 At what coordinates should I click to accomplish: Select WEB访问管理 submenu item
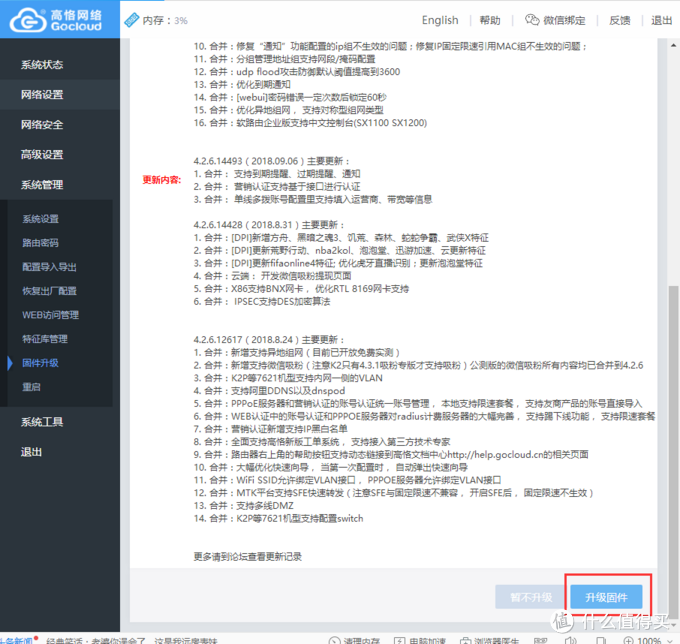pyautogui.click(x=51, y=315)
